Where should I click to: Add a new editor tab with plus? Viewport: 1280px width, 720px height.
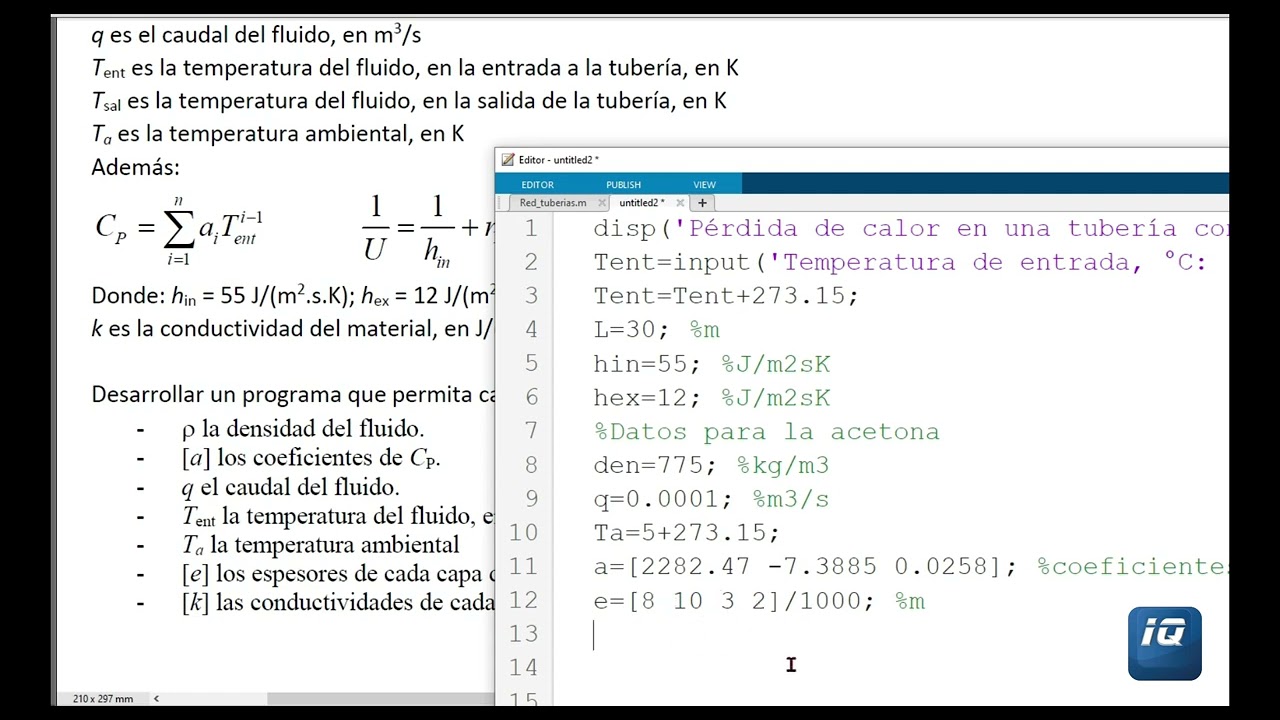pos(702,203)
